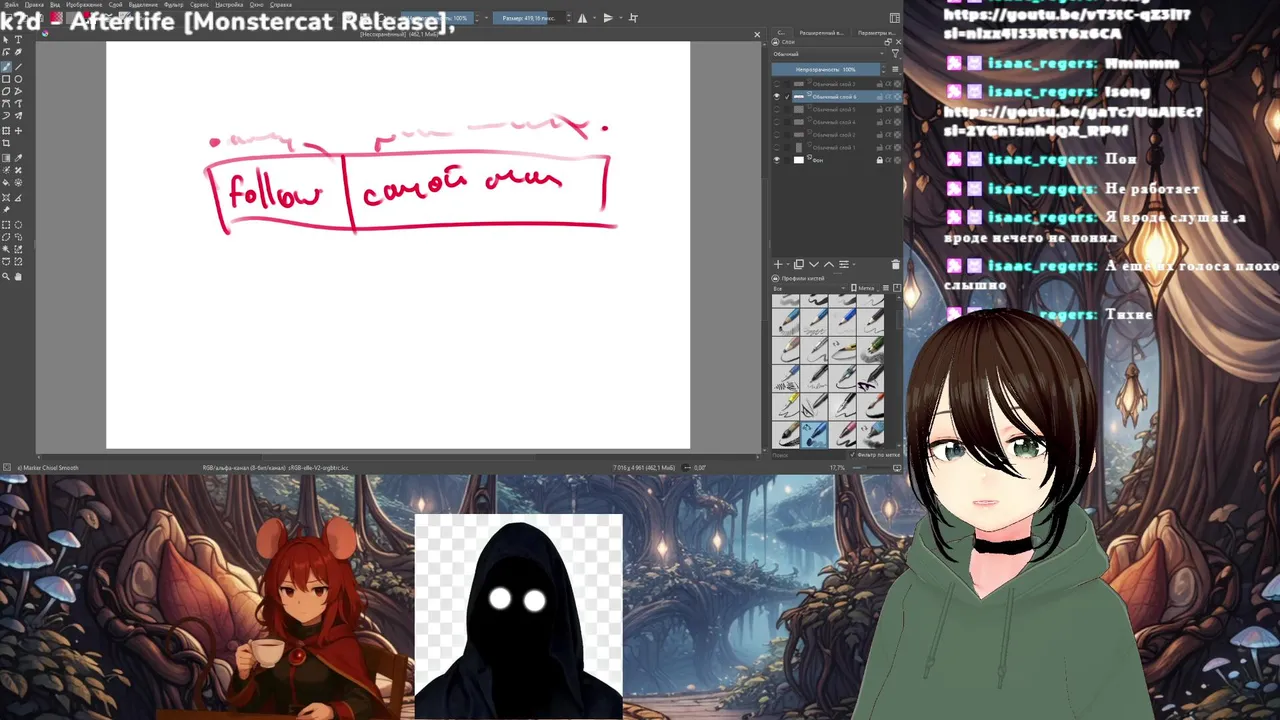Screen dimensions: 1280x720
Task: Adjust the layer Непрозрачность slider
Action: click(x=826, y=69)
